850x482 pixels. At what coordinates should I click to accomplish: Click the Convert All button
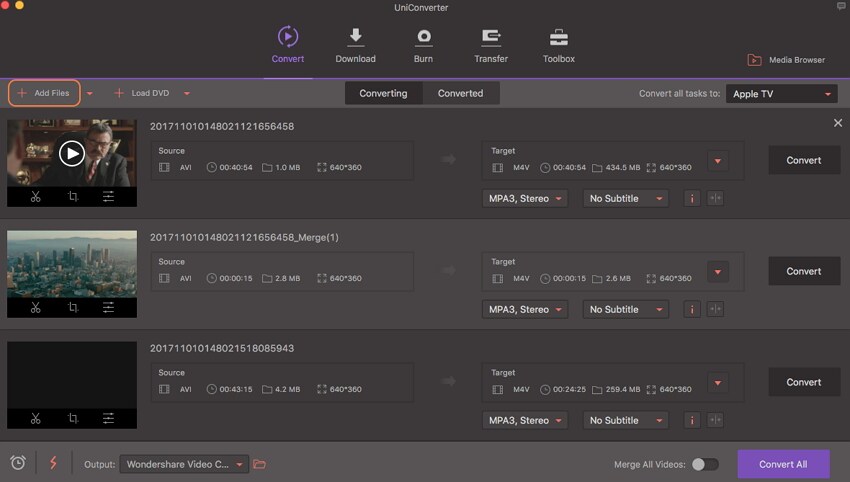click(783, 464)
